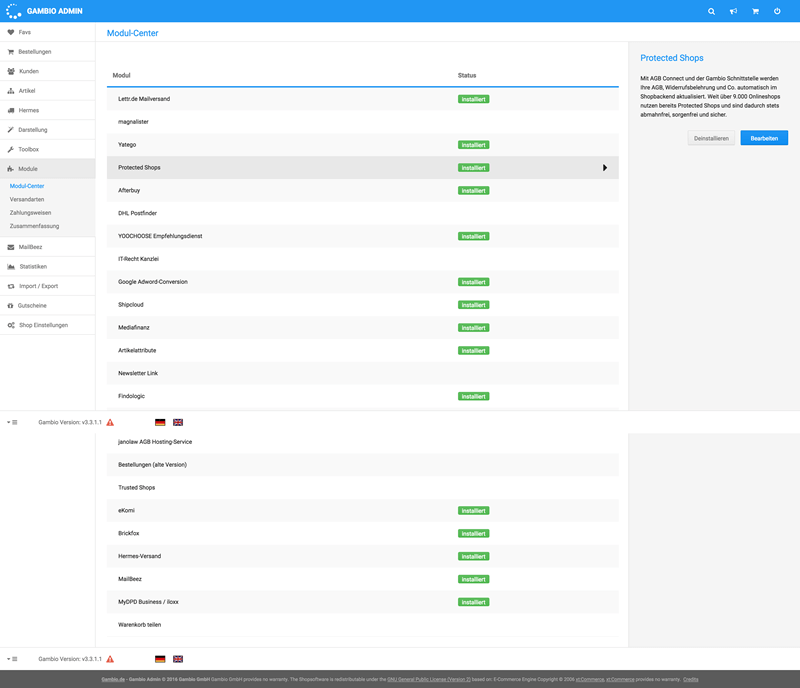Click the bottom German flag icon
Image resolution: width=800 pixels, height=688 pixels.
160,659
